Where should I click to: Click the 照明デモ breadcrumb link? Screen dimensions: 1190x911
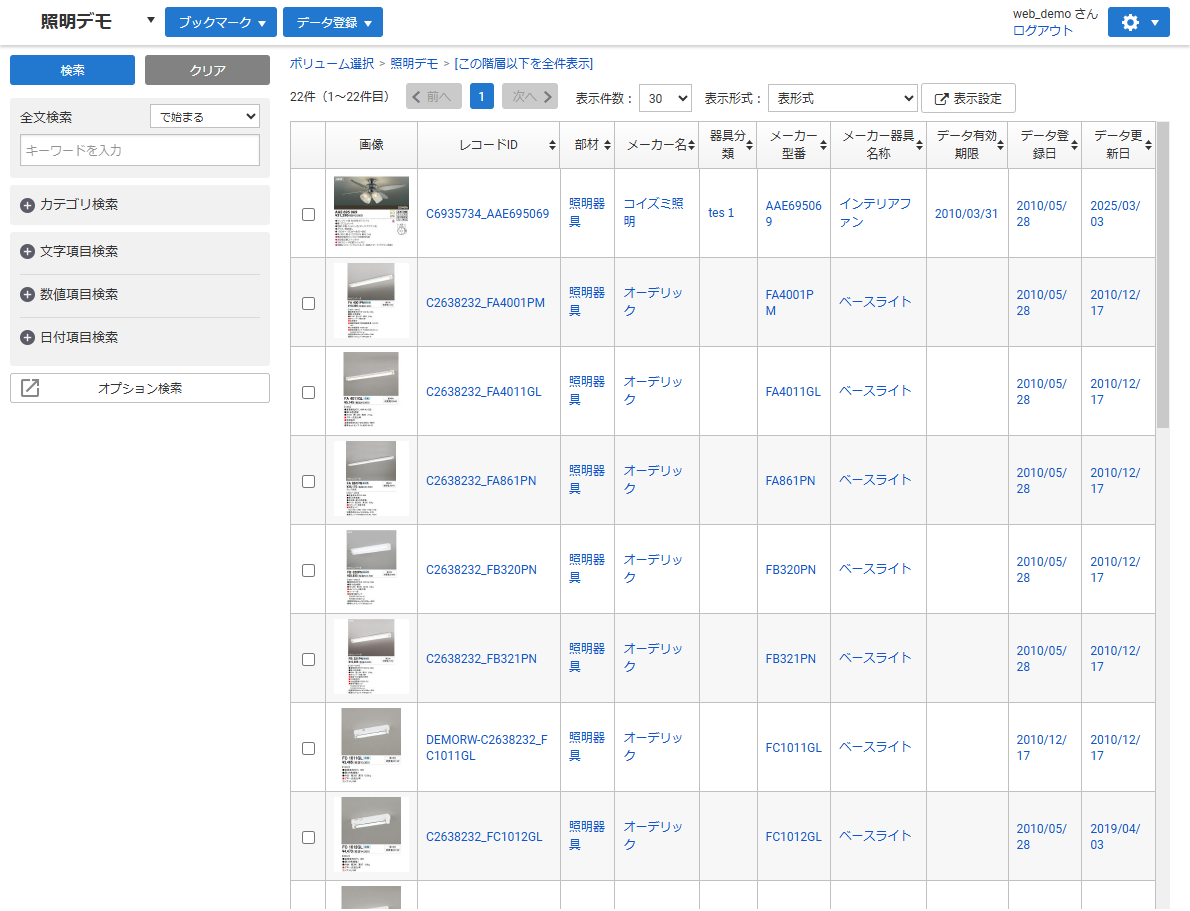pos(414,64)
